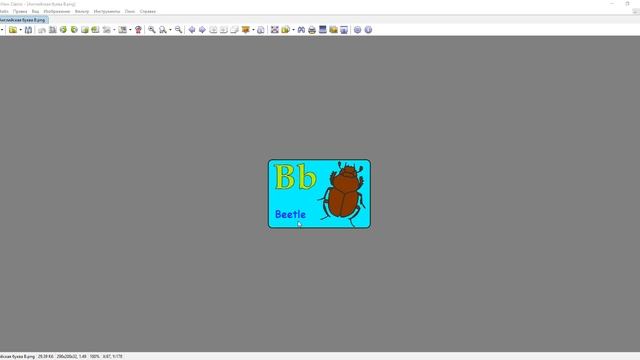Screen dimensions: 640x360
Task: Click the first green rotate icon
Action: click(x=63, y=30)
